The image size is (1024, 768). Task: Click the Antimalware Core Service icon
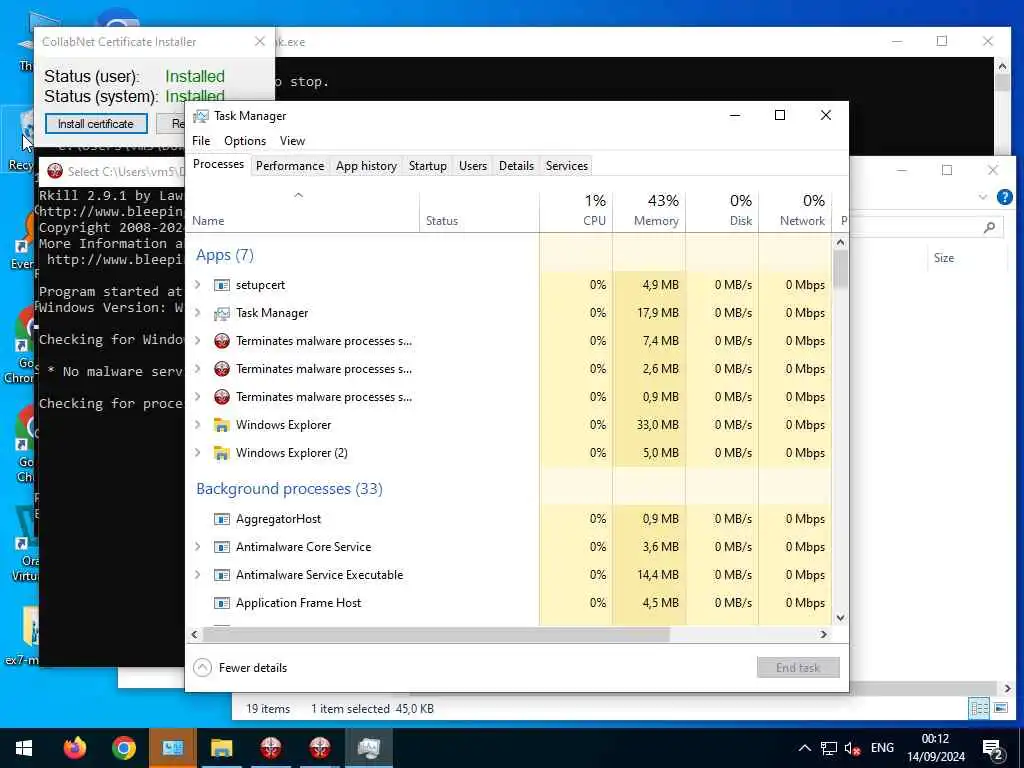point(222,547)
